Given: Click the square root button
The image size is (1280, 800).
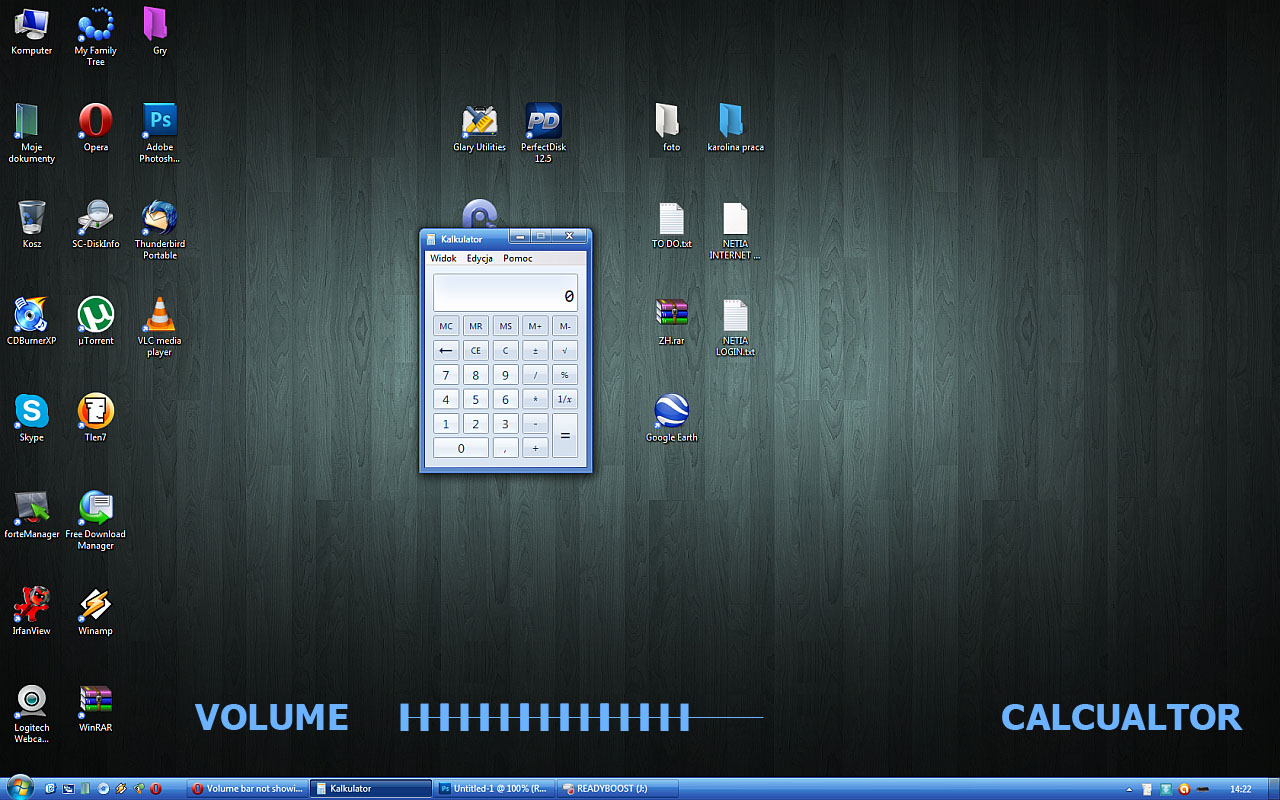Looking at the screenshot, I should (565, 351).
